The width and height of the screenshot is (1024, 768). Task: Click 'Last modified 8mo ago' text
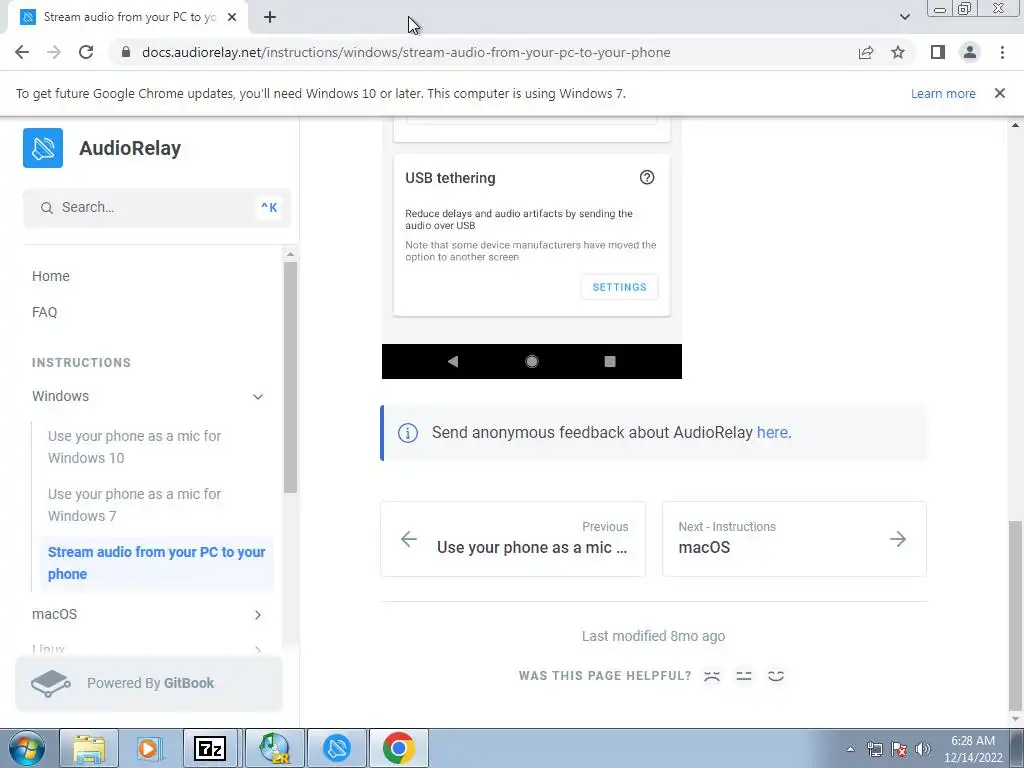(x=654, y=636)
